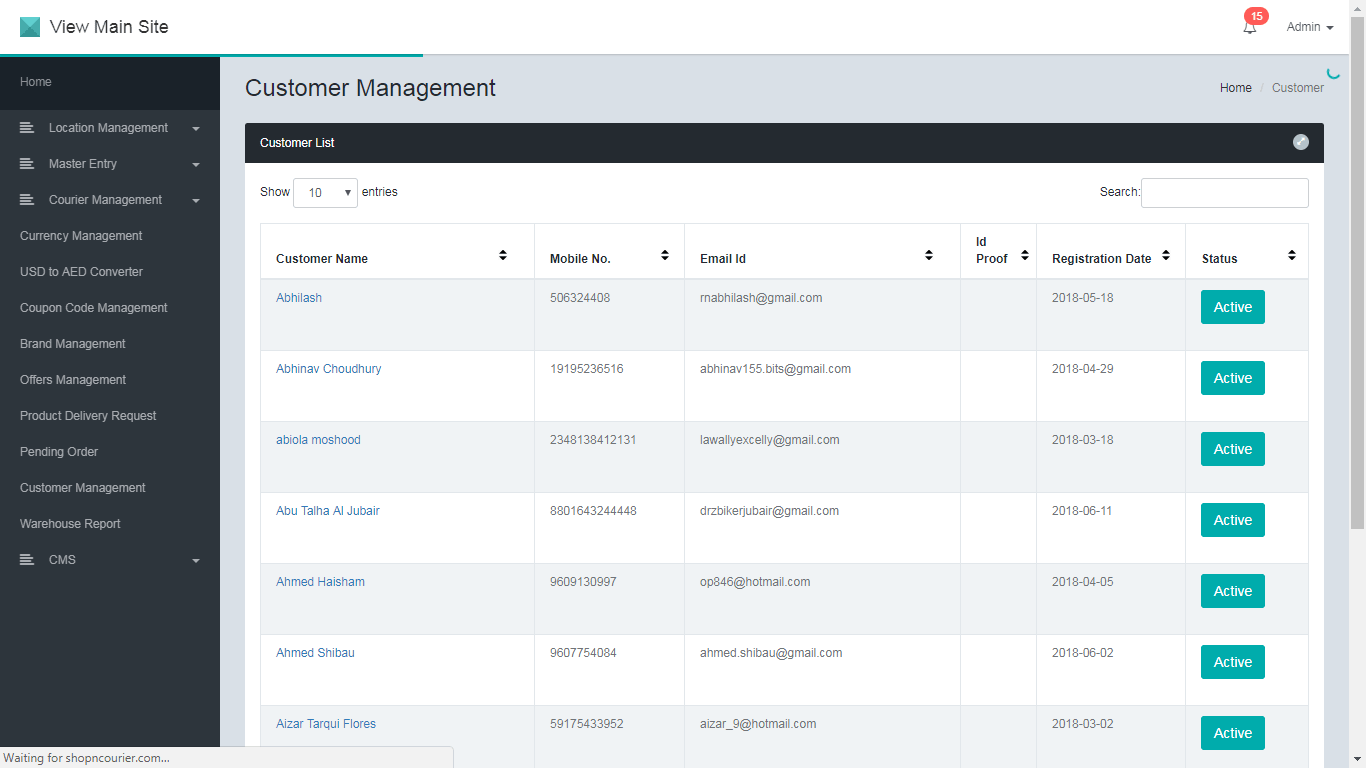Sort by Id Proof column arrows
Viewport: 1366px width, 768px height.
click(x=1025, y=256)
